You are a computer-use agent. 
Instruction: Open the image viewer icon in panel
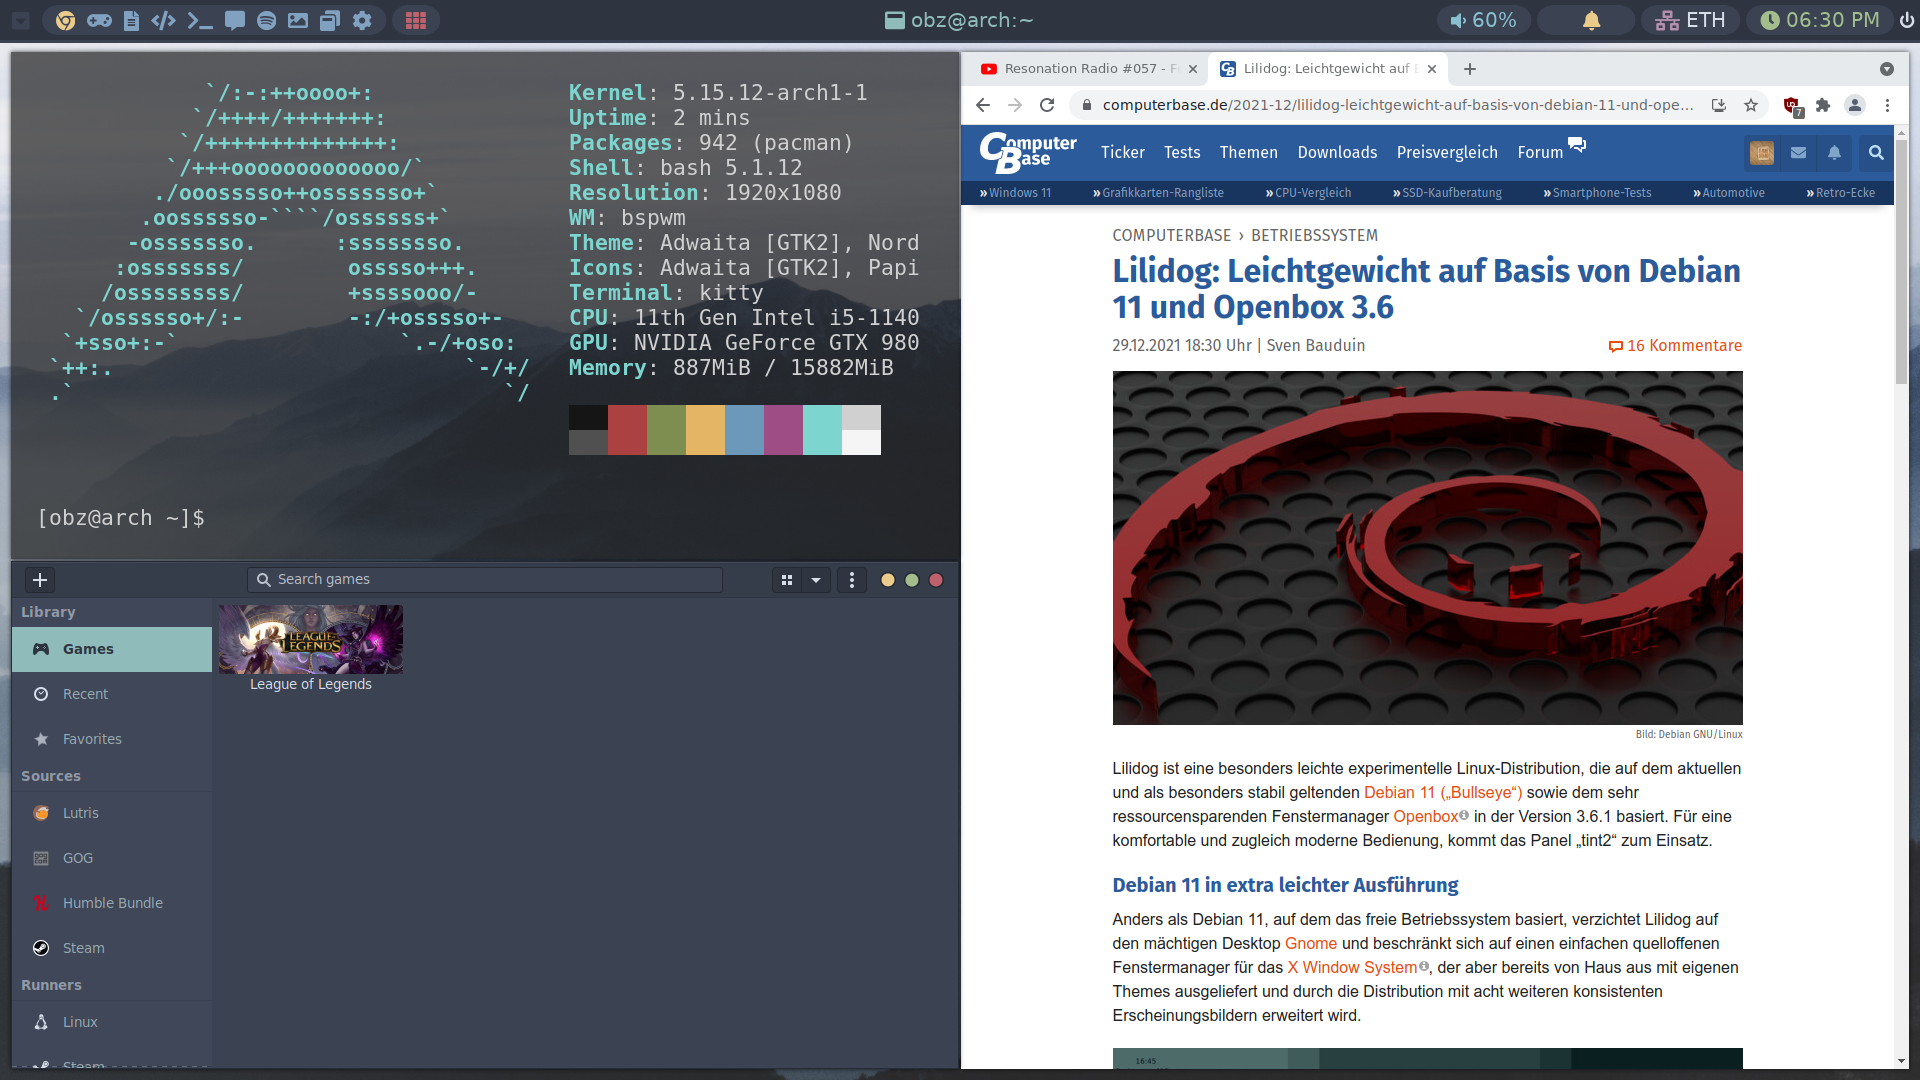[298, 20]
